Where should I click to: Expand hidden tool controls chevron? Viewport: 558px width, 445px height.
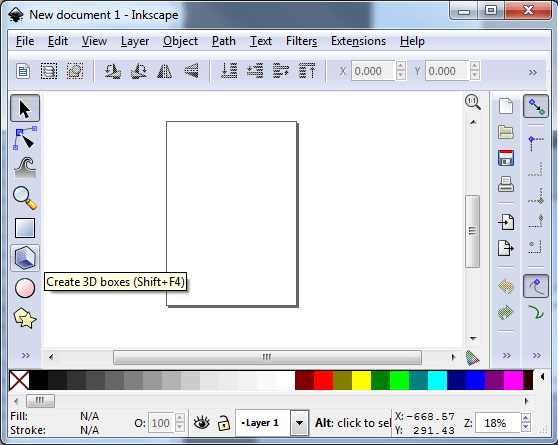point(533,72)
